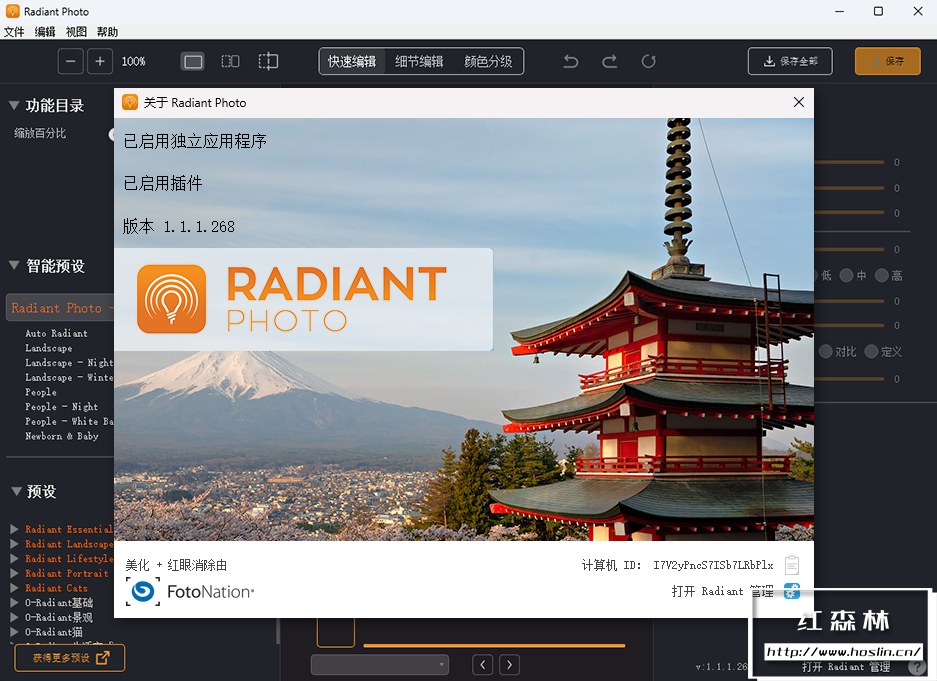Click the orange filmstrip scrollbar

(494, 646)
